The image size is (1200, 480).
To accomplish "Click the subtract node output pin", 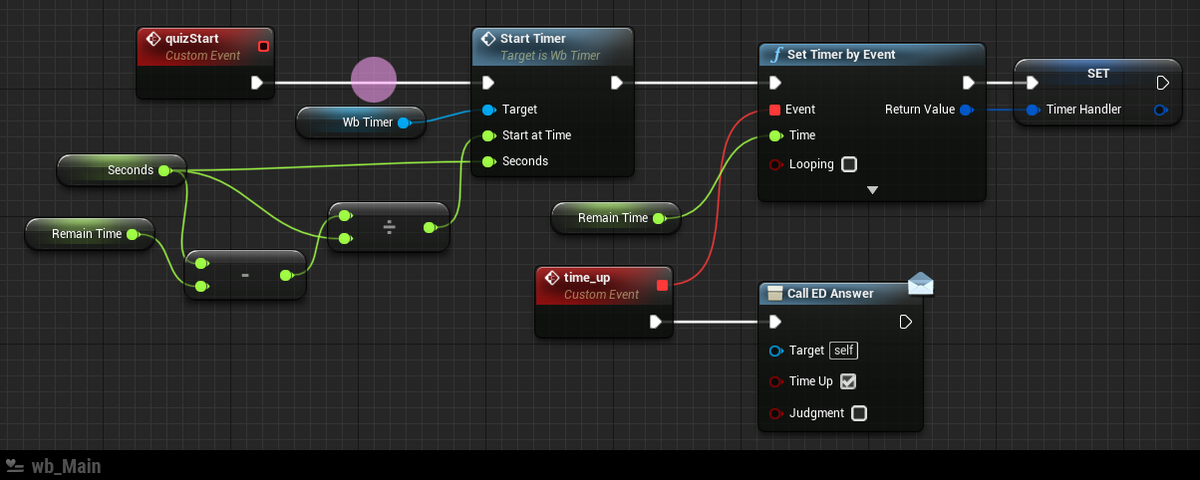I will (286, 275).
